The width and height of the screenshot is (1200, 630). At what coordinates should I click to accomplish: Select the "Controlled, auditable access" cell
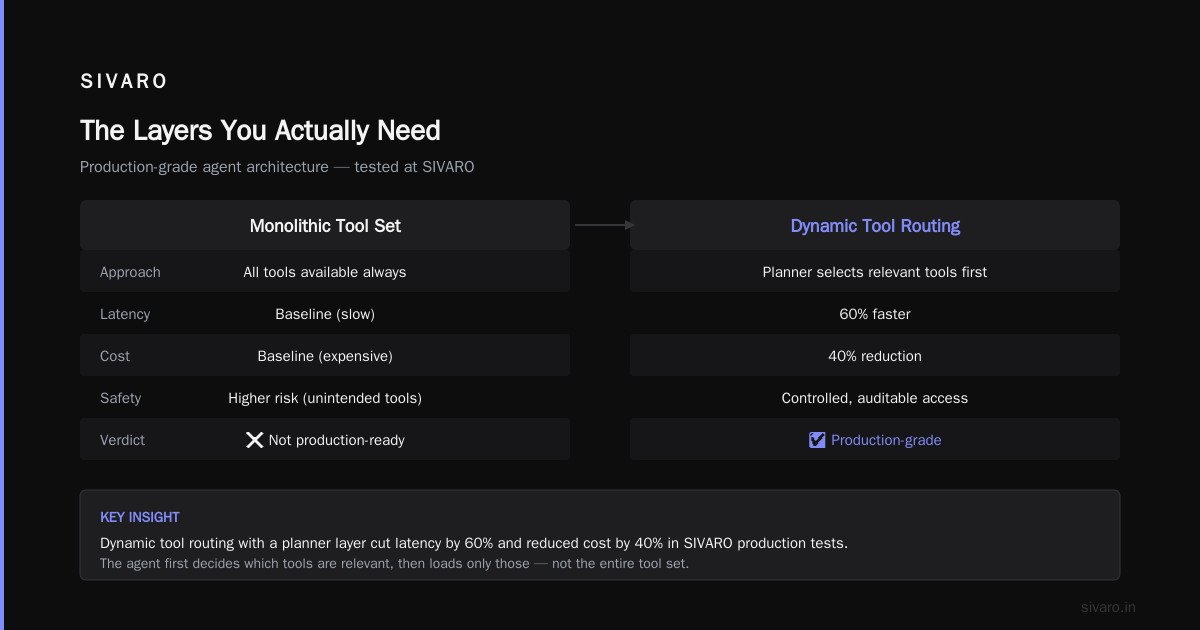coord(875,398)
